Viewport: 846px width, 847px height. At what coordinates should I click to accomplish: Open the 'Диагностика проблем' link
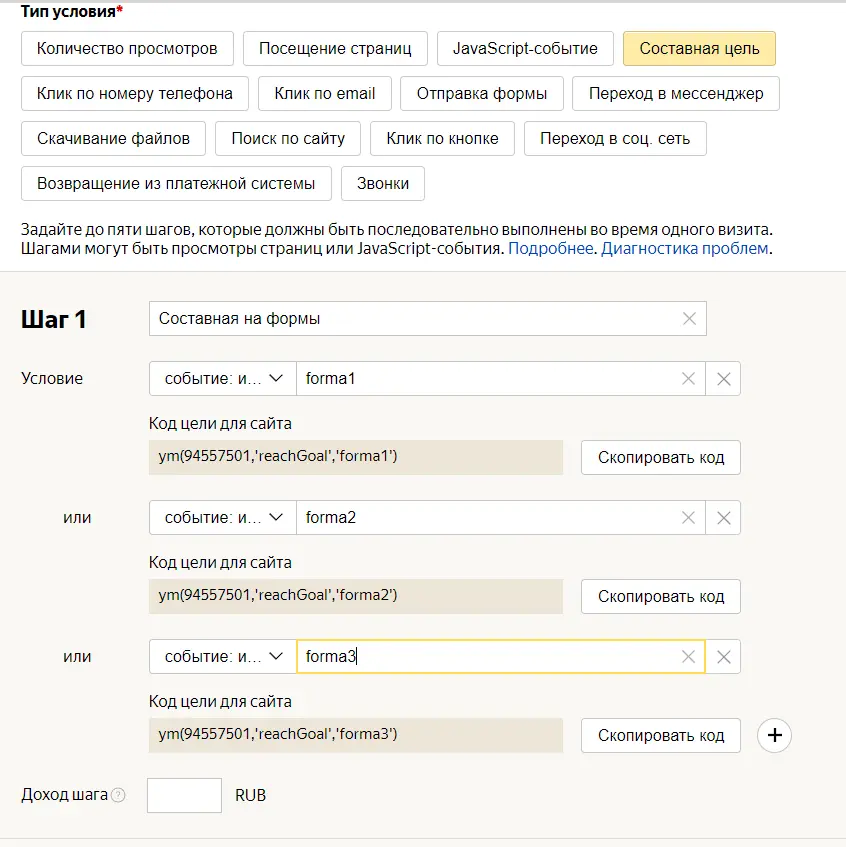pos(684,248)
